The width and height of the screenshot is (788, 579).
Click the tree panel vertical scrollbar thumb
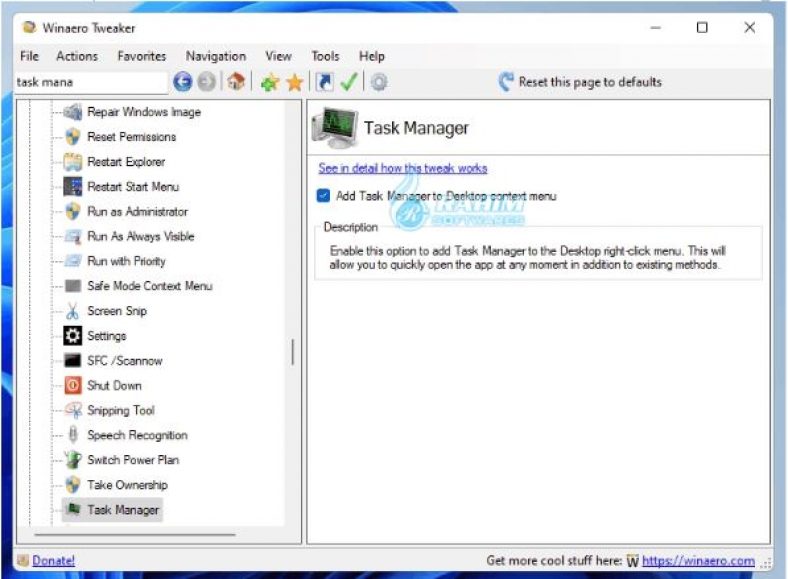pos(292,351)
